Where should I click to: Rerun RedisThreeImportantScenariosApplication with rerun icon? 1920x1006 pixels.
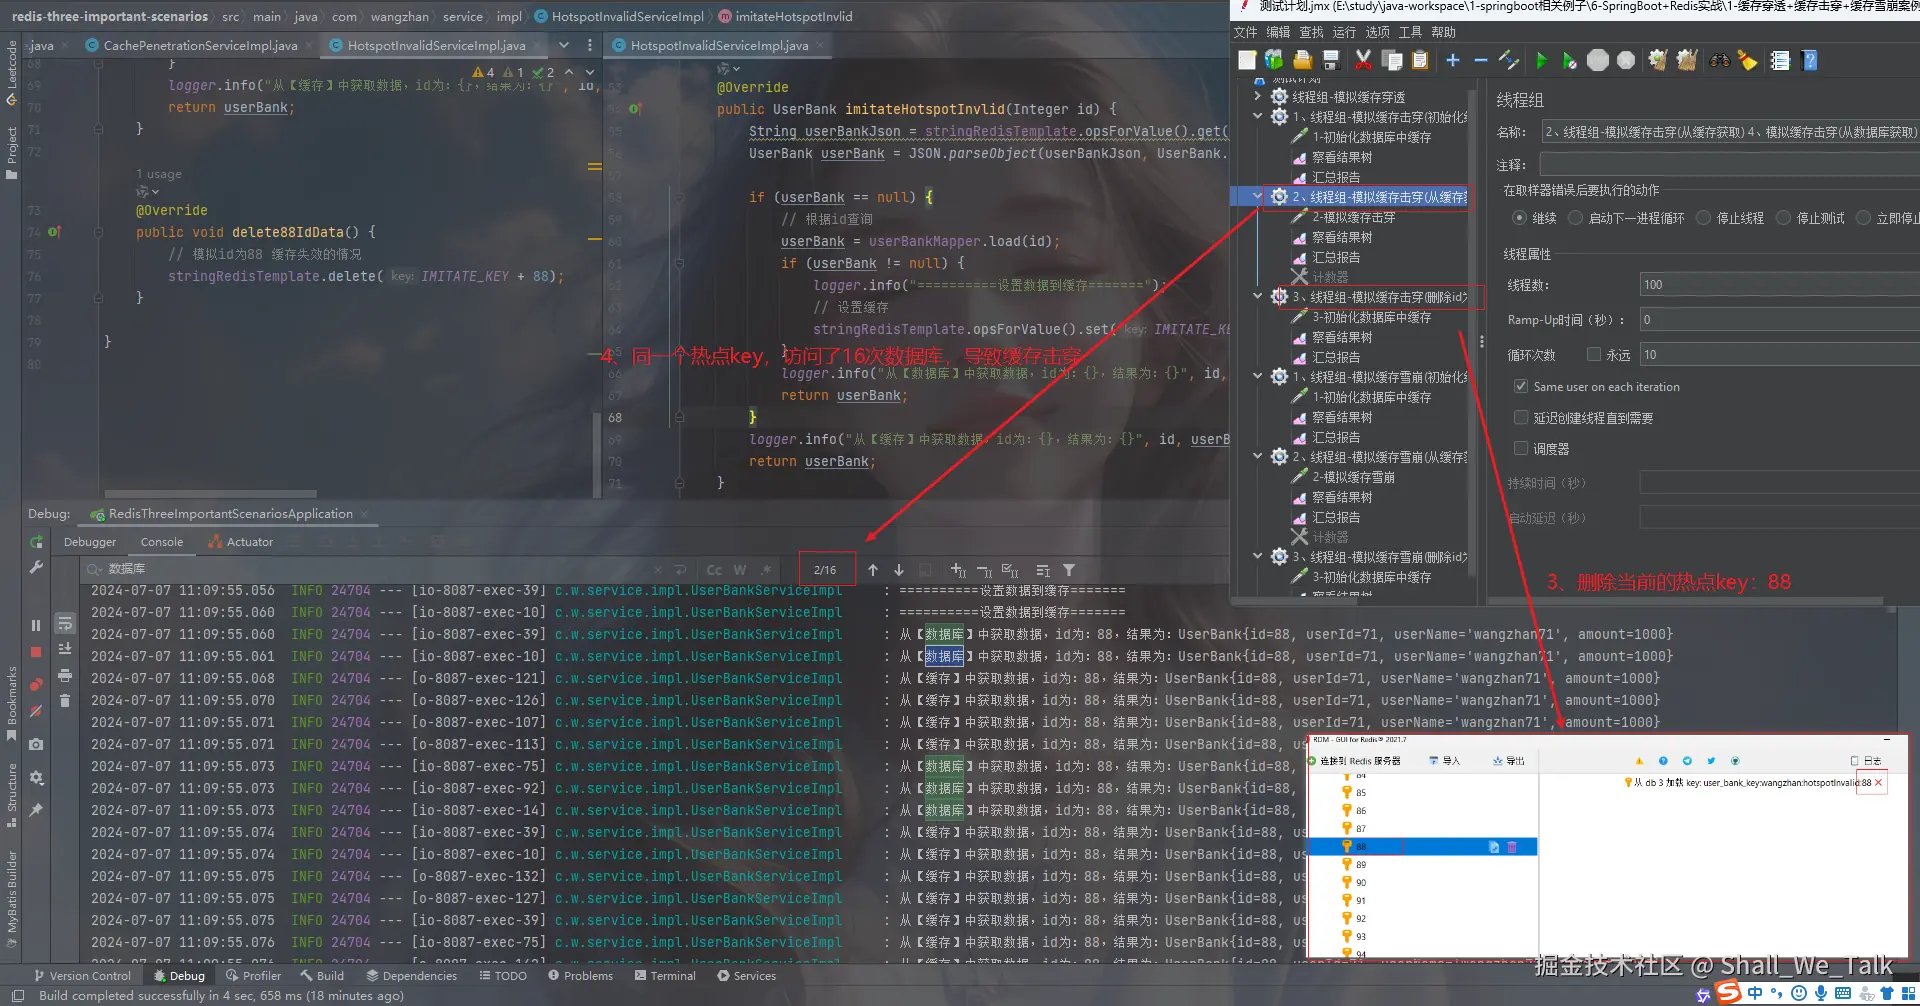tap(36, 541)
